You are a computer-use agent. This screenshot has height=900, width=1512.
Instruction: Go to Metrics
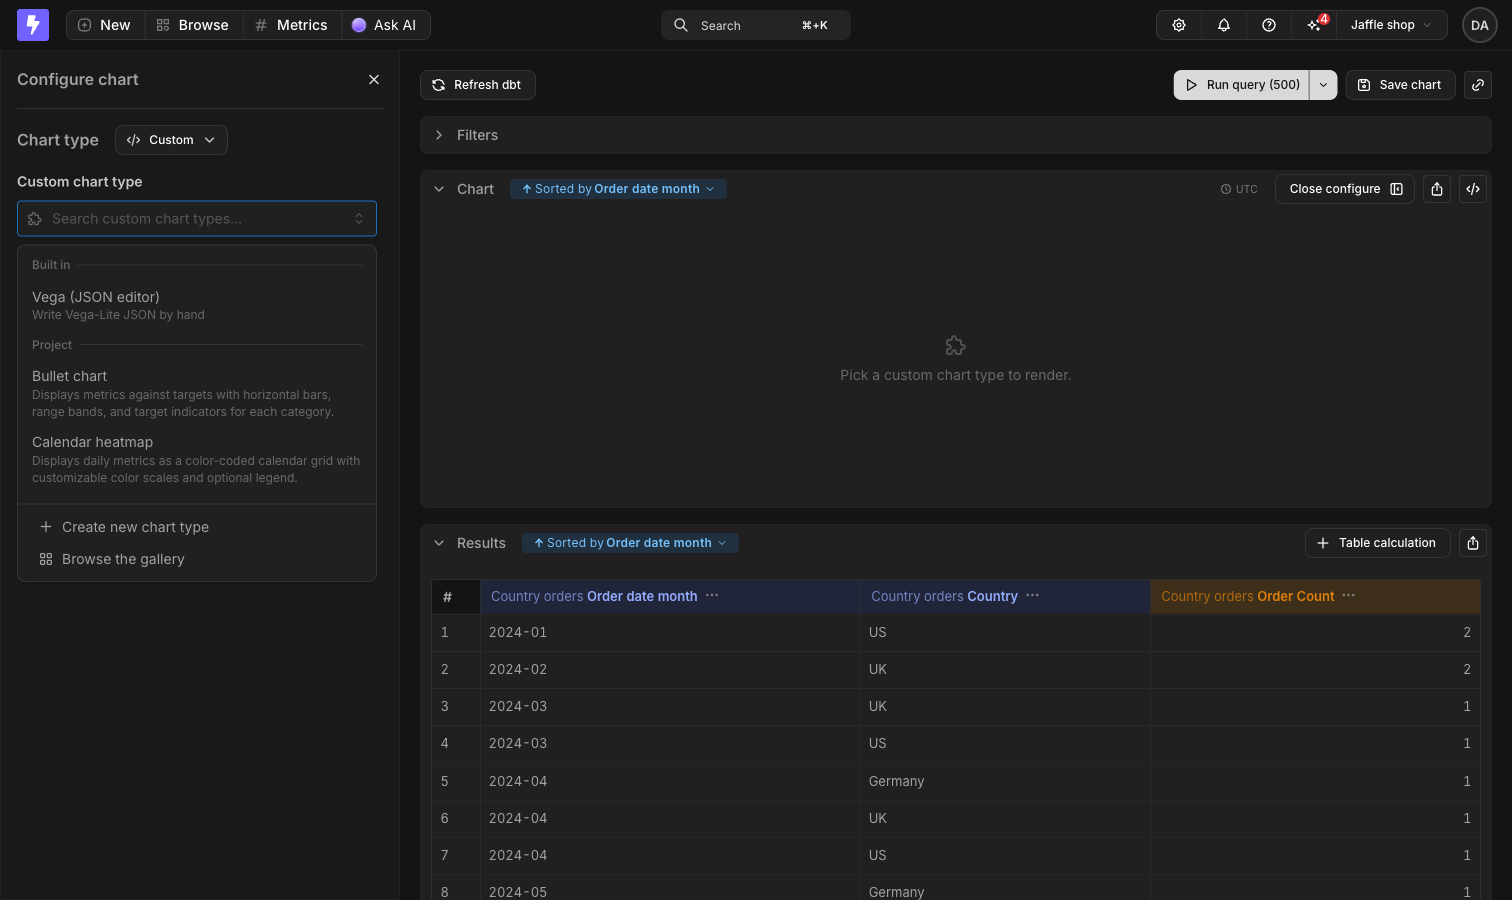[x=292, y=25]
